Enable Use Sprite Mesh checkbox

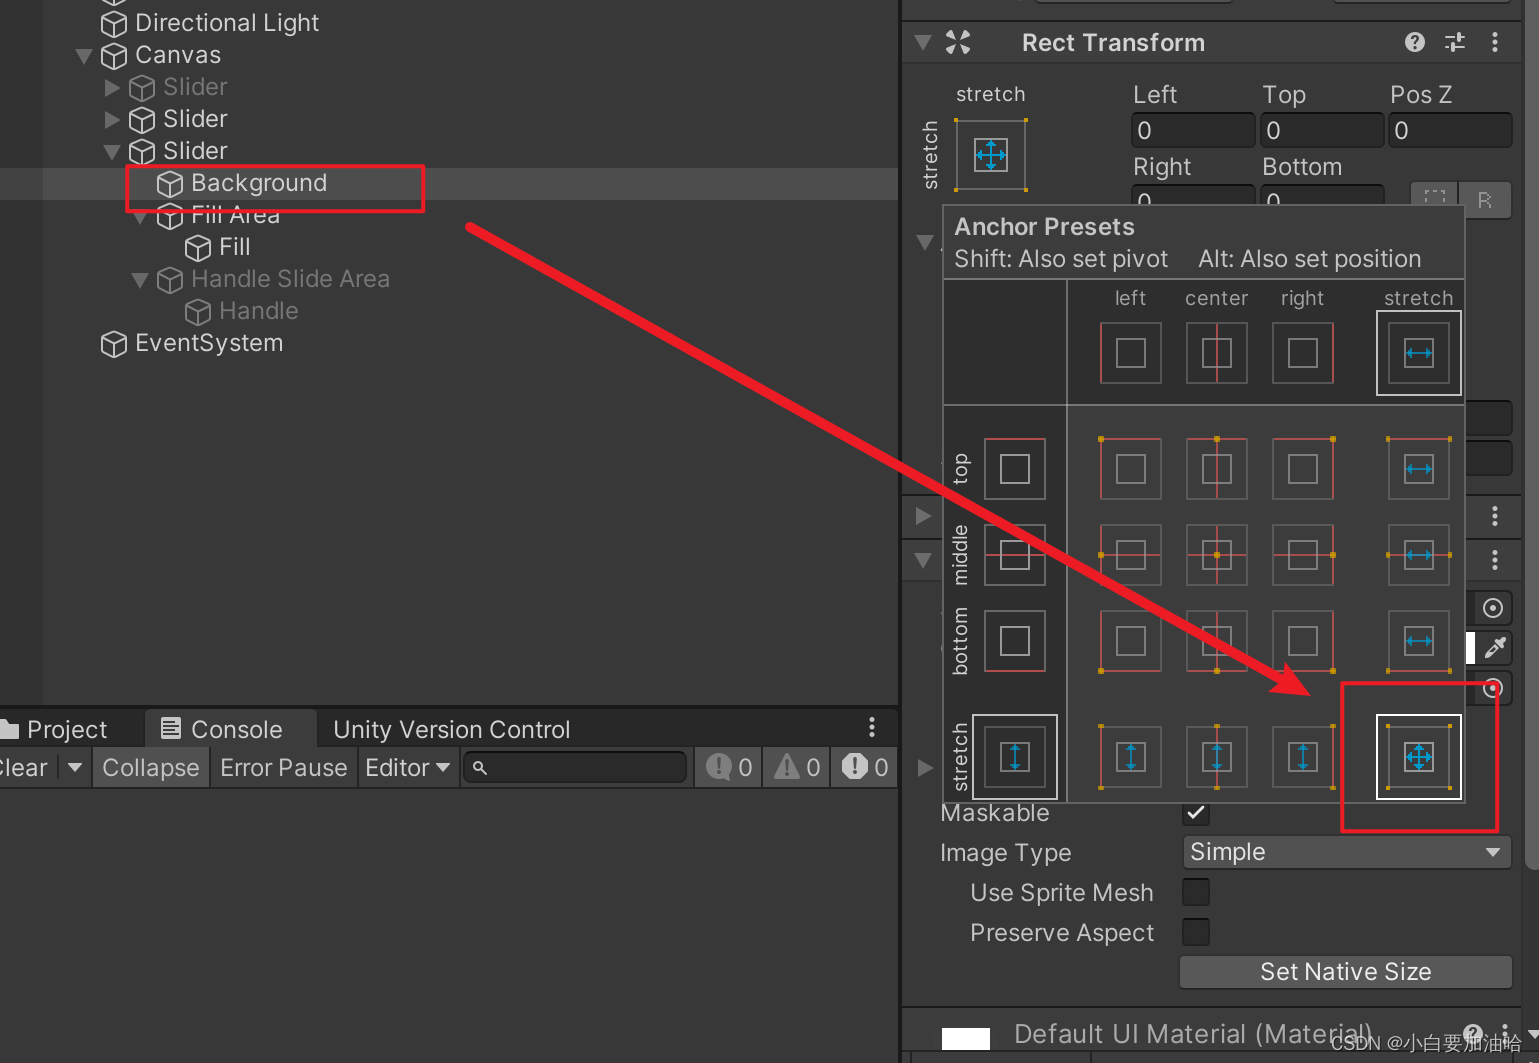(x=1196, y=892)
